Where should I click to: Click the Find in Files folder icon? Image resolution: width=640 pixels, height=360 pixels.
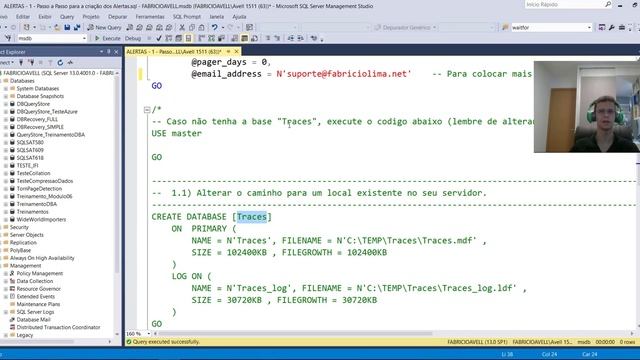(x=505, y=27)
